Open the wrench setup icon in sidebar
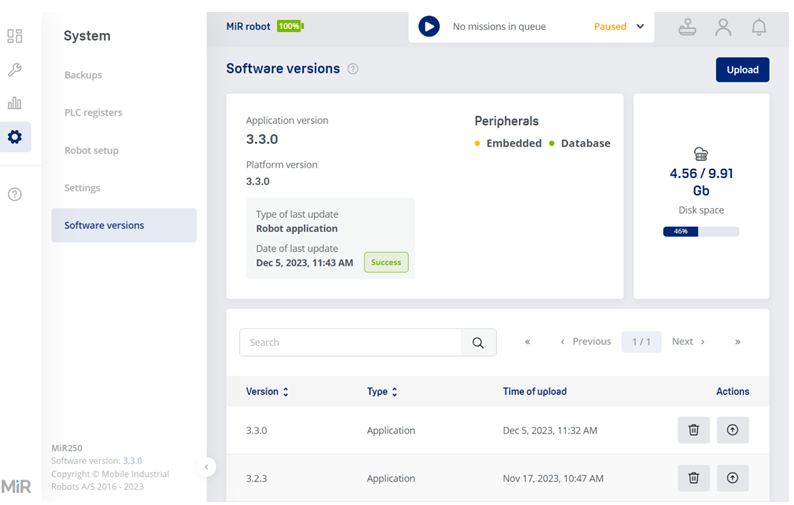This screenshot has height=505, width=794. [x=14, y=70]
